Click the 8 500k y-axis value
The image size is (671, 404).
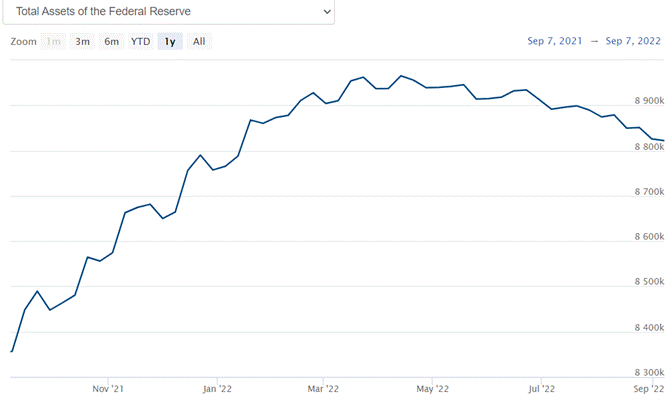click(x=649, y=282)
